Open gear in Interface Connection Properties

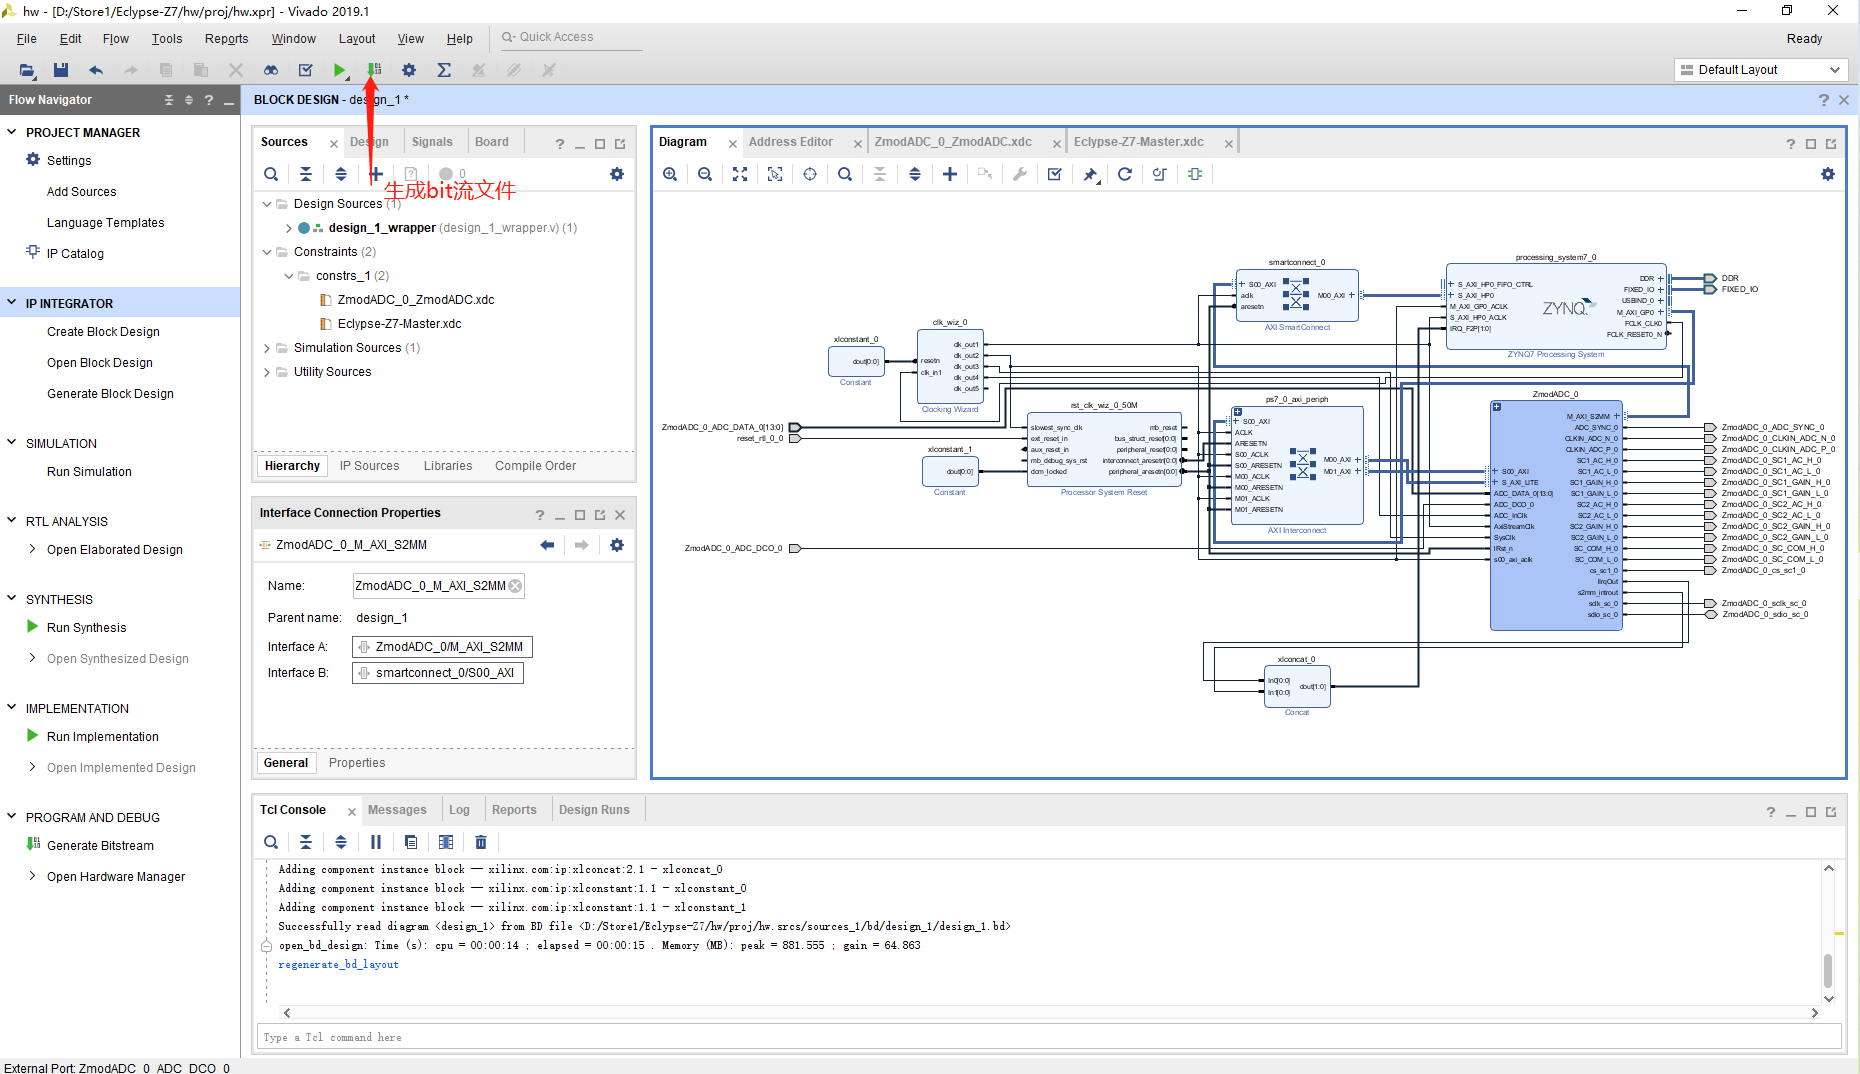coord(617,545)
